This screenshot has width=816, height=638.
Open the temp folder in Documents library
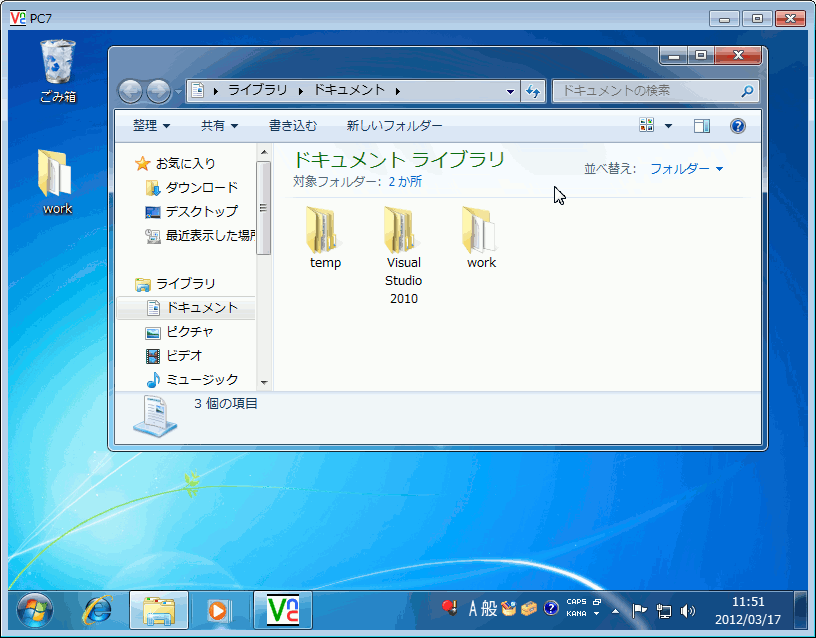click(325, 230)
